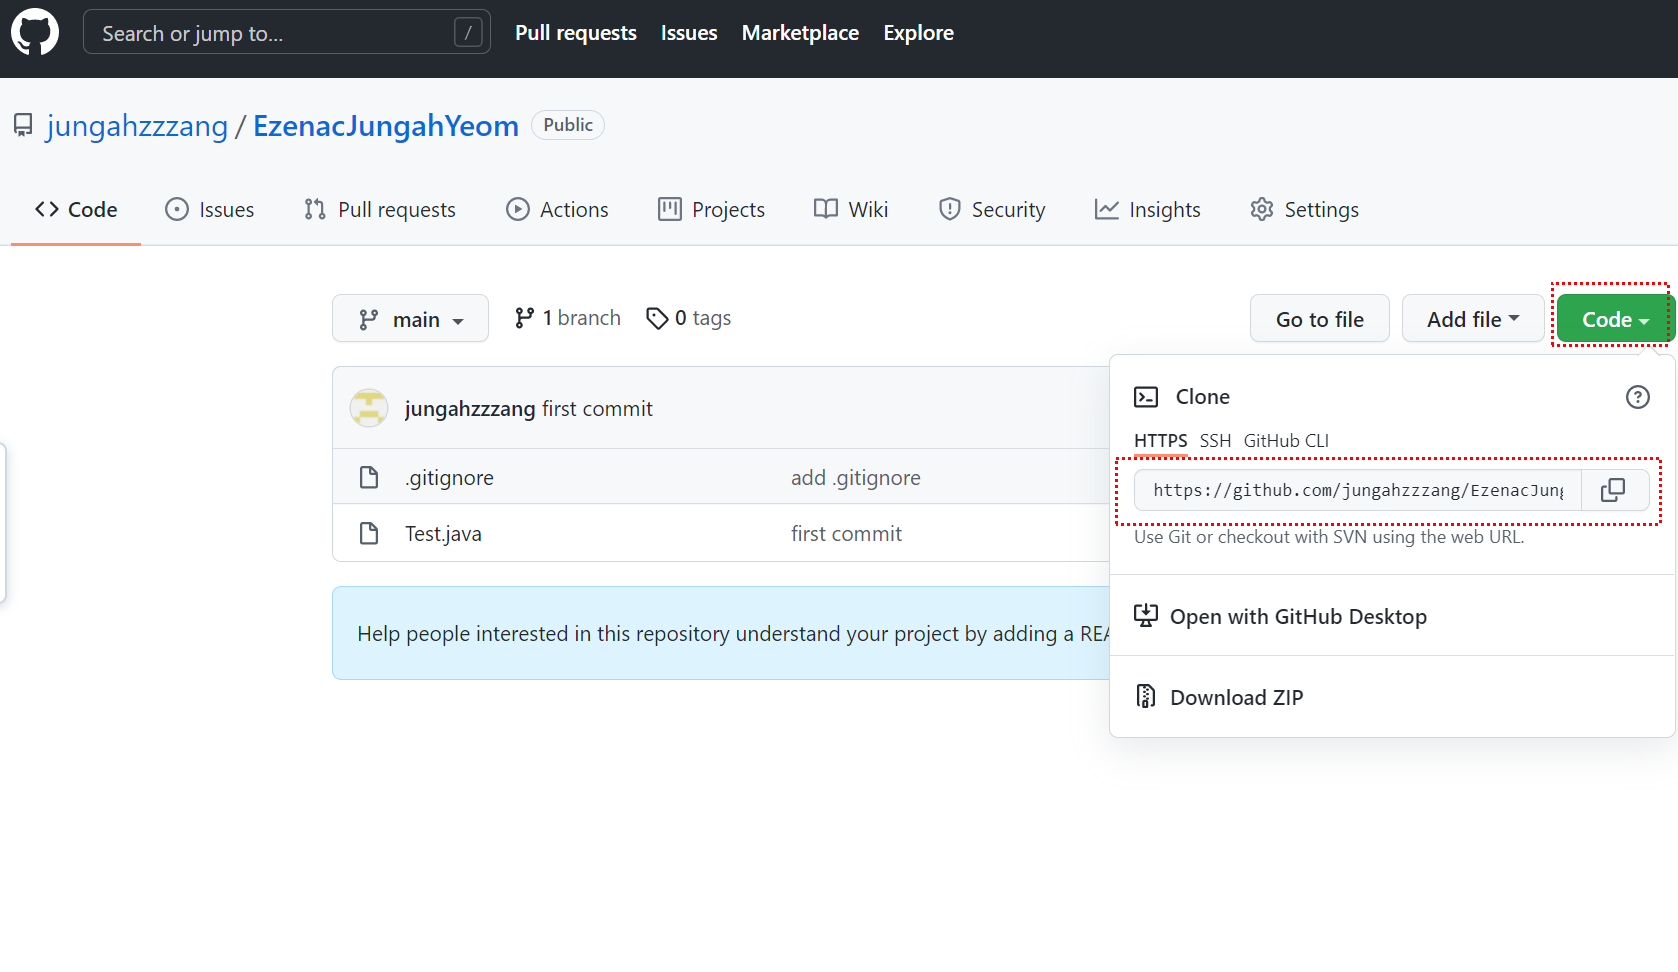The width and height of the screenshot is (1678, 972).
Task: Open EzenacJungahYeom repository link
Action: pyautogui.click(x=386, y=126)
